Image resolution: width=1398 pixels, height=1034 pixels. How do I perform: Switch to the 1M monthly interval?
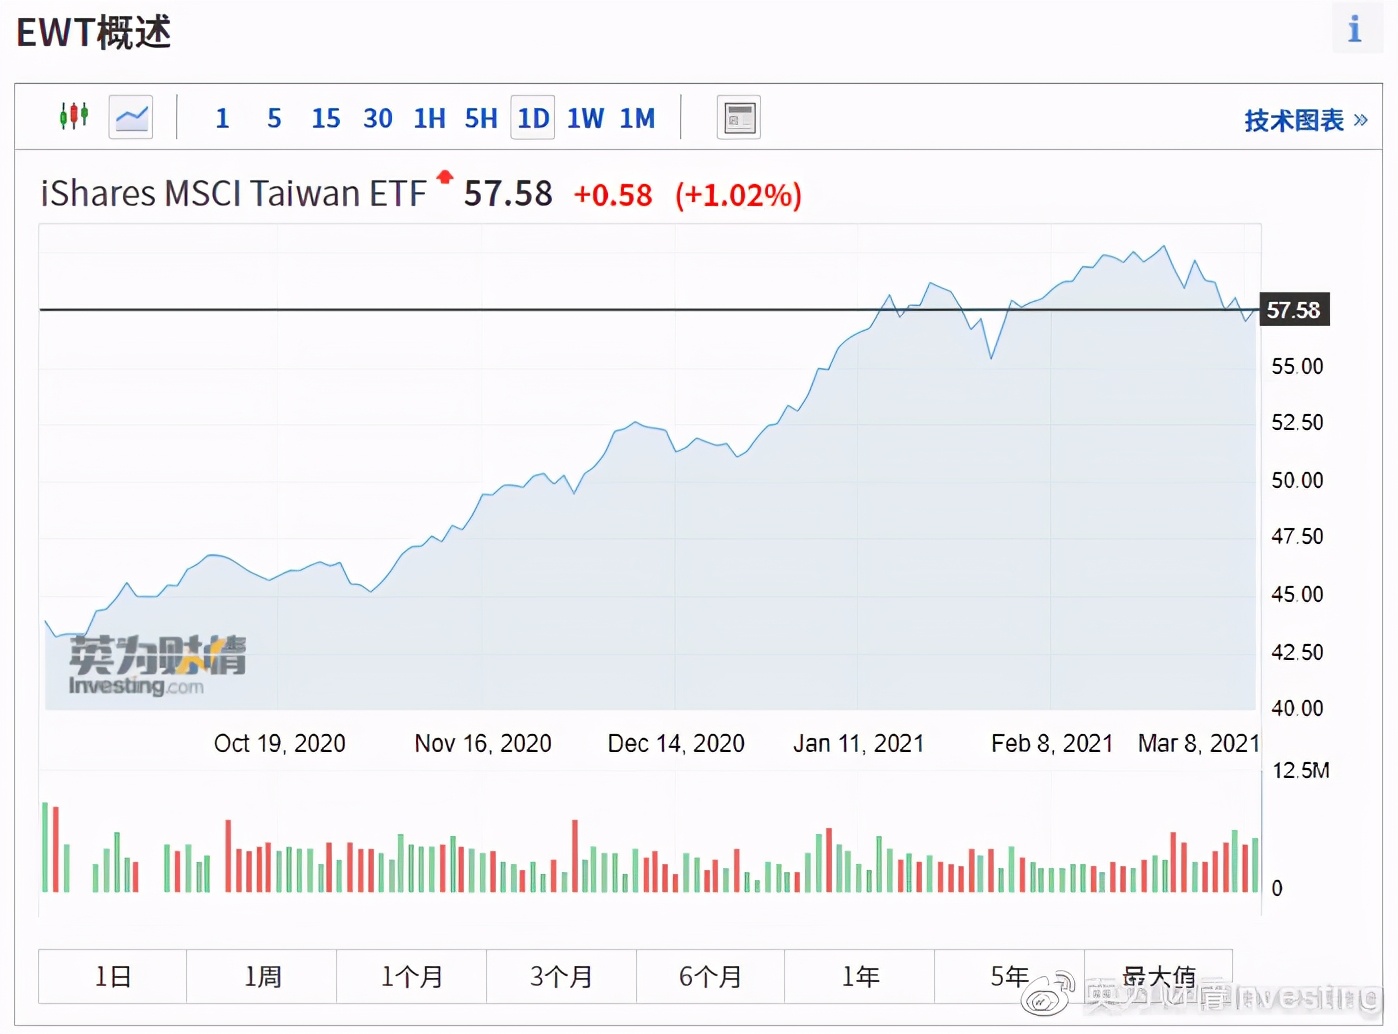pos(637,119)
